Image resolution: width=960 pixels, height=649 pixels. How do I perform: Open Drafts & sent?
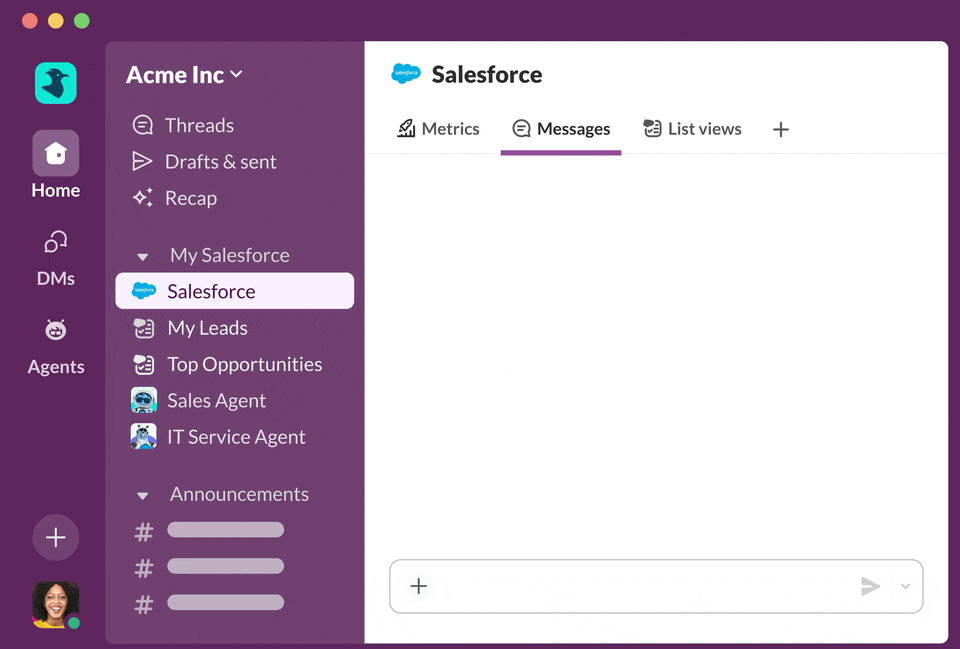(x=220, y=162)
